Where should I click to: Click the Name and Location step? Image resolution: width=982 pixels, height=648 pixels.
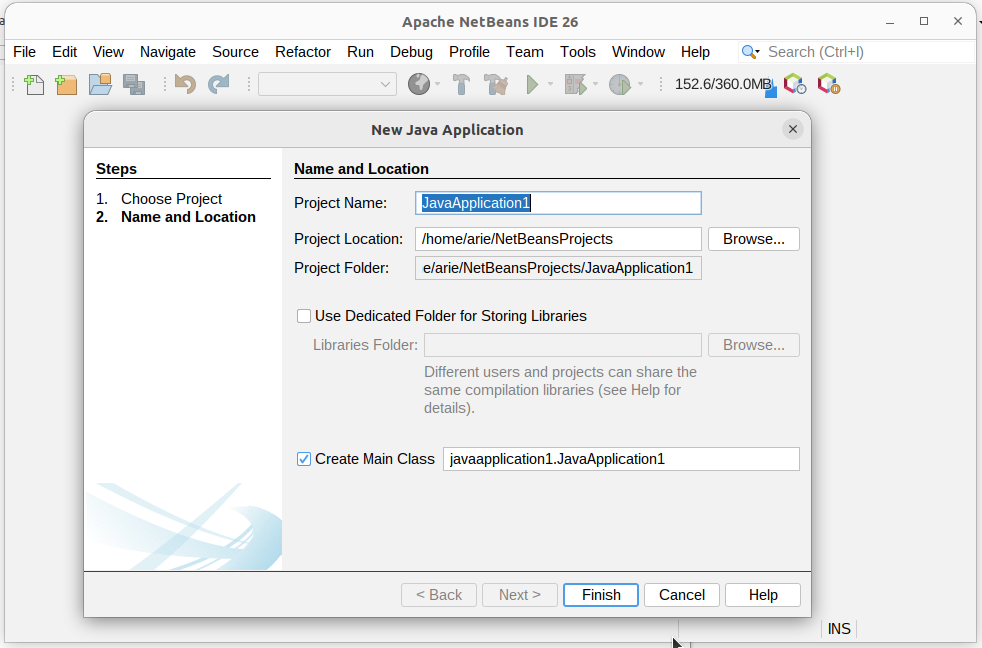tap(188, 217)
